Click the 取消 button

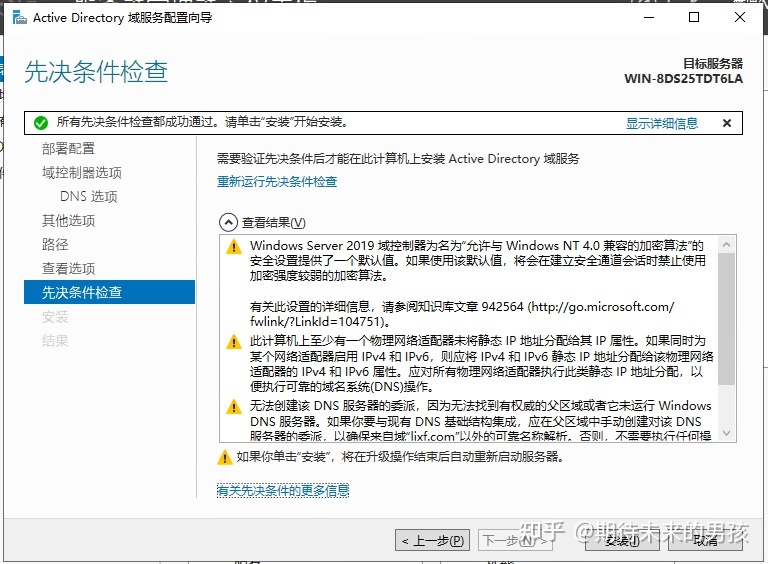705,540
